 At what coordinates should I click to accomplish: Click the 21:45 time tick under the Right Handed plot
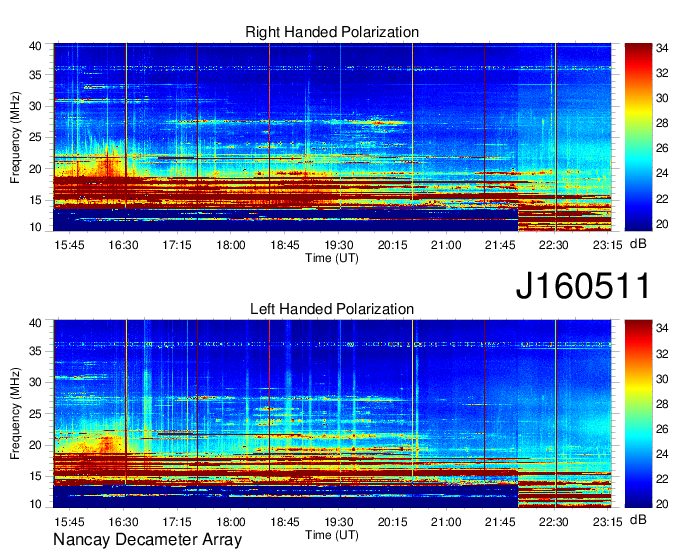500,245
